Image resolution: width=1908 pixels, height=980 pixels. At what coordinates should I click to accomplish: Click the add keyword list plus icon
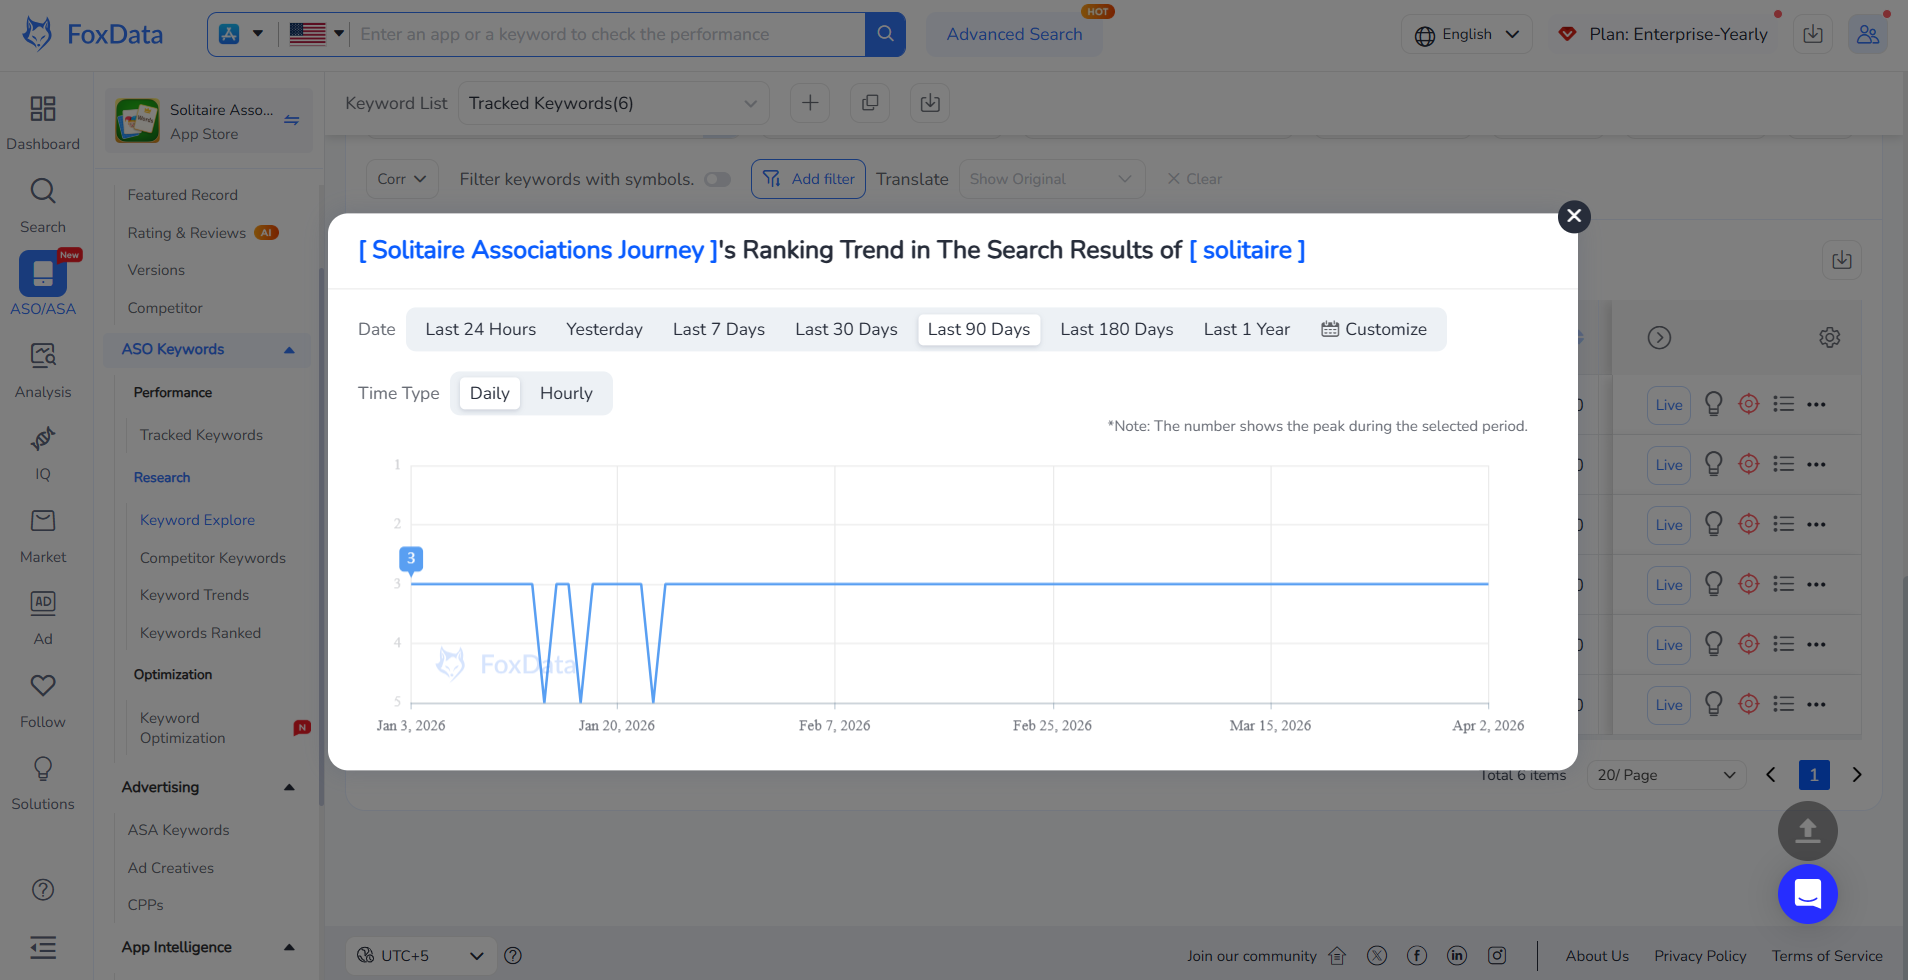pyautogui.click(x=810, y=103)
